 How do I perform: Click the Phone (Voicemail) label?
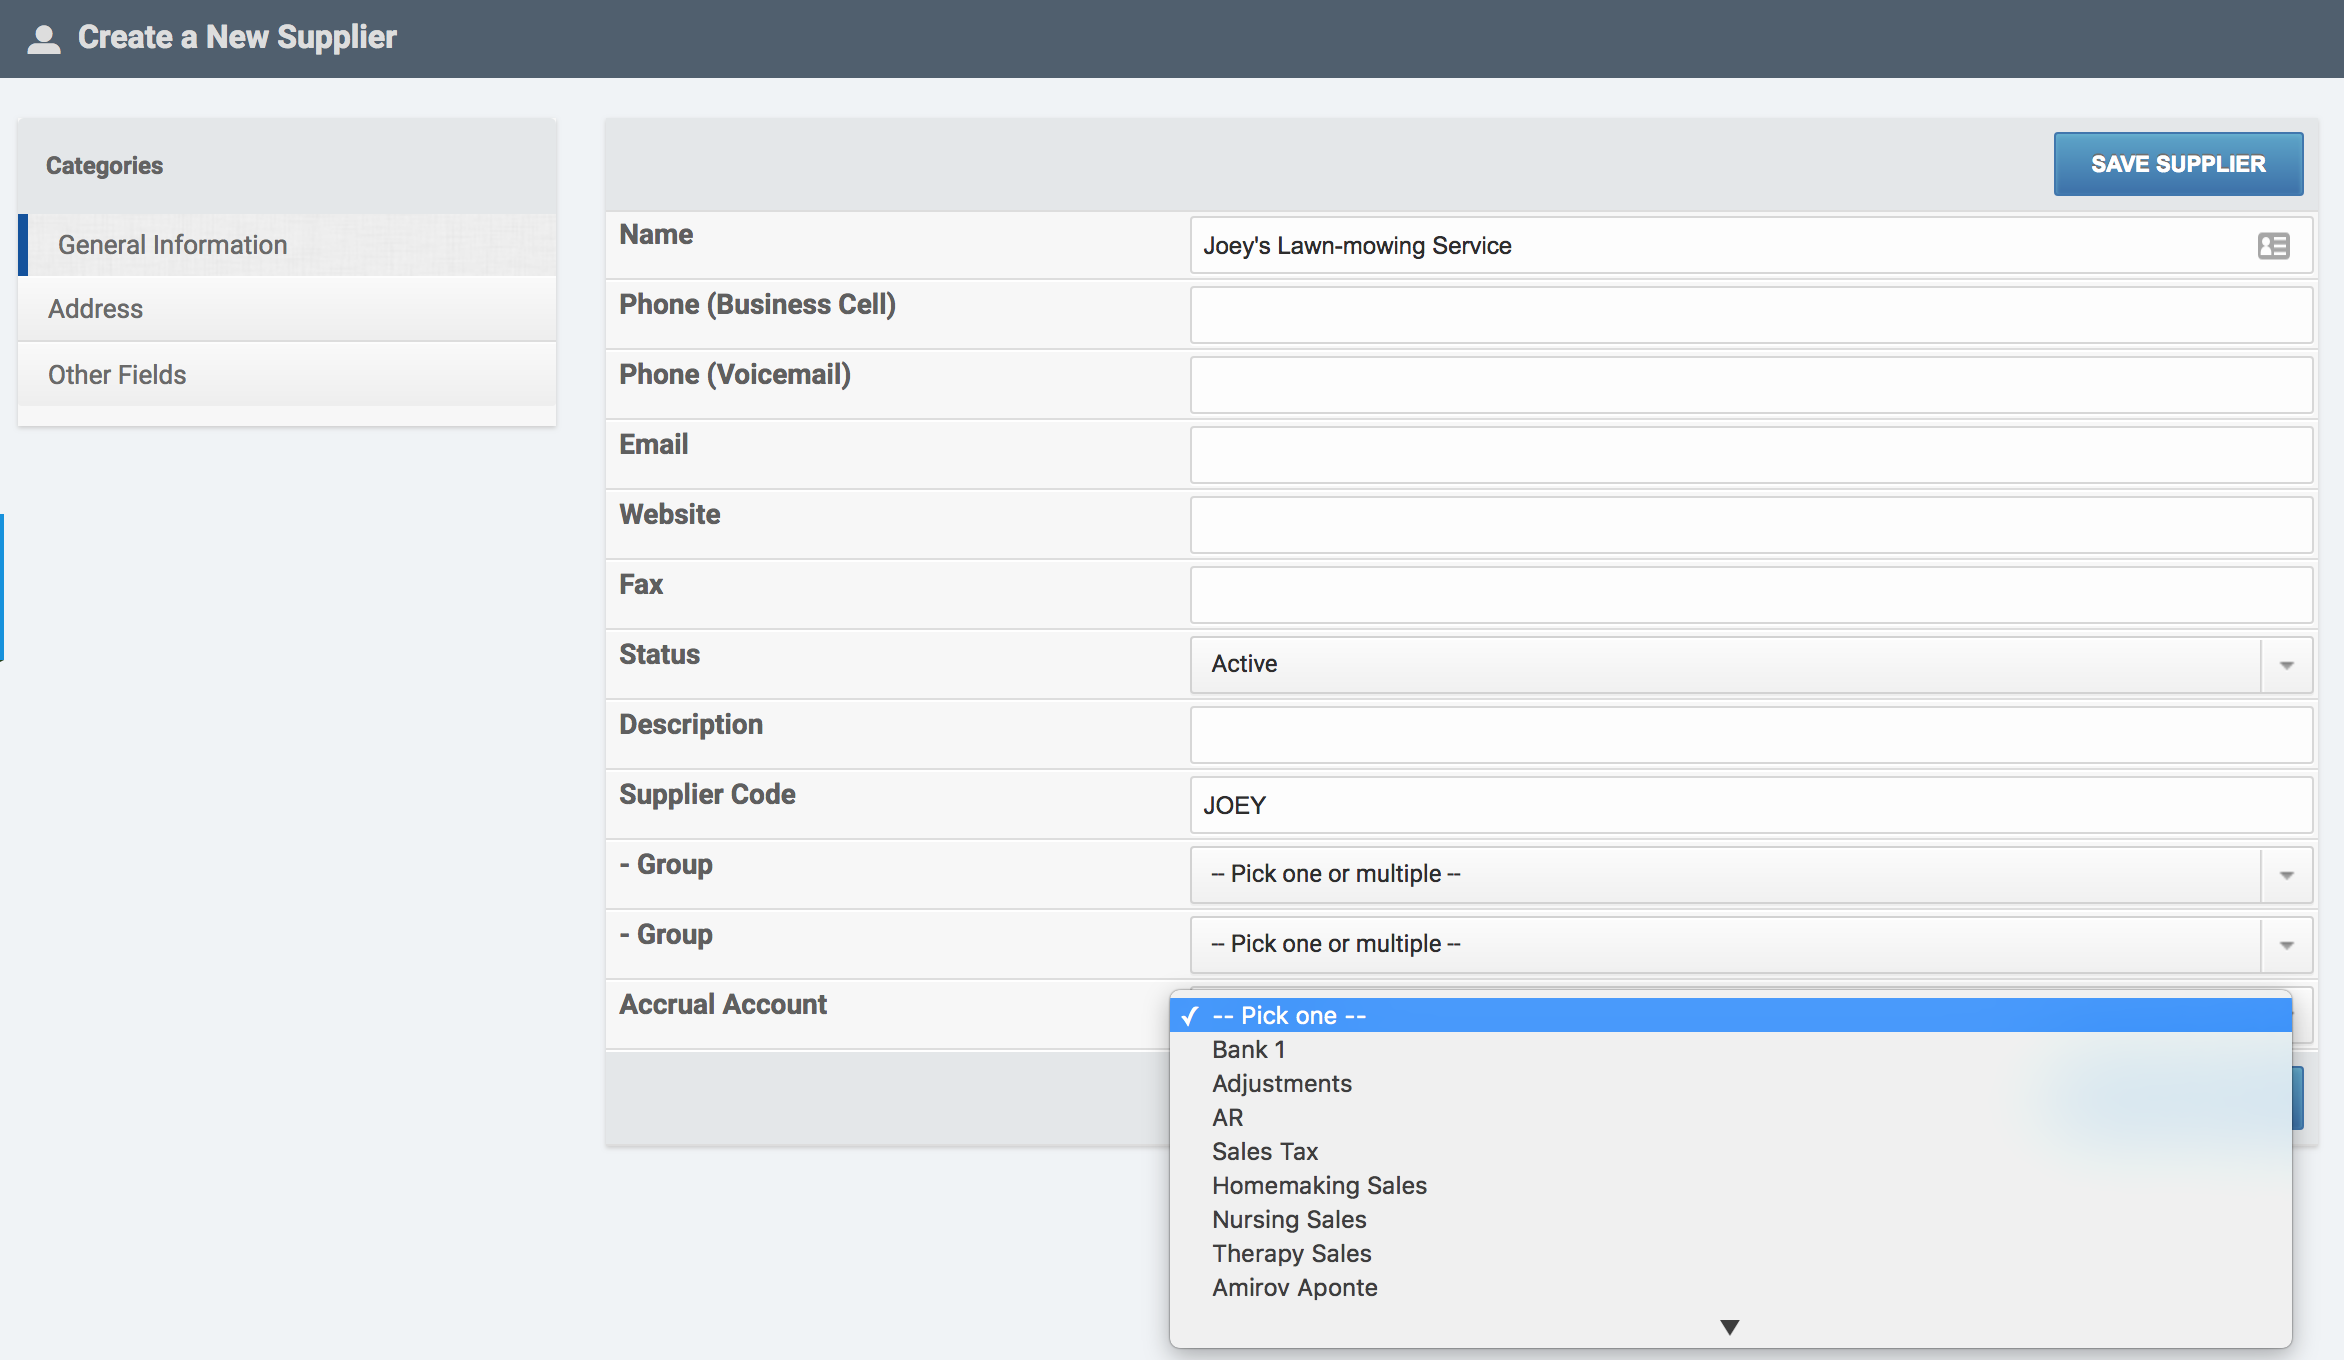735,374
